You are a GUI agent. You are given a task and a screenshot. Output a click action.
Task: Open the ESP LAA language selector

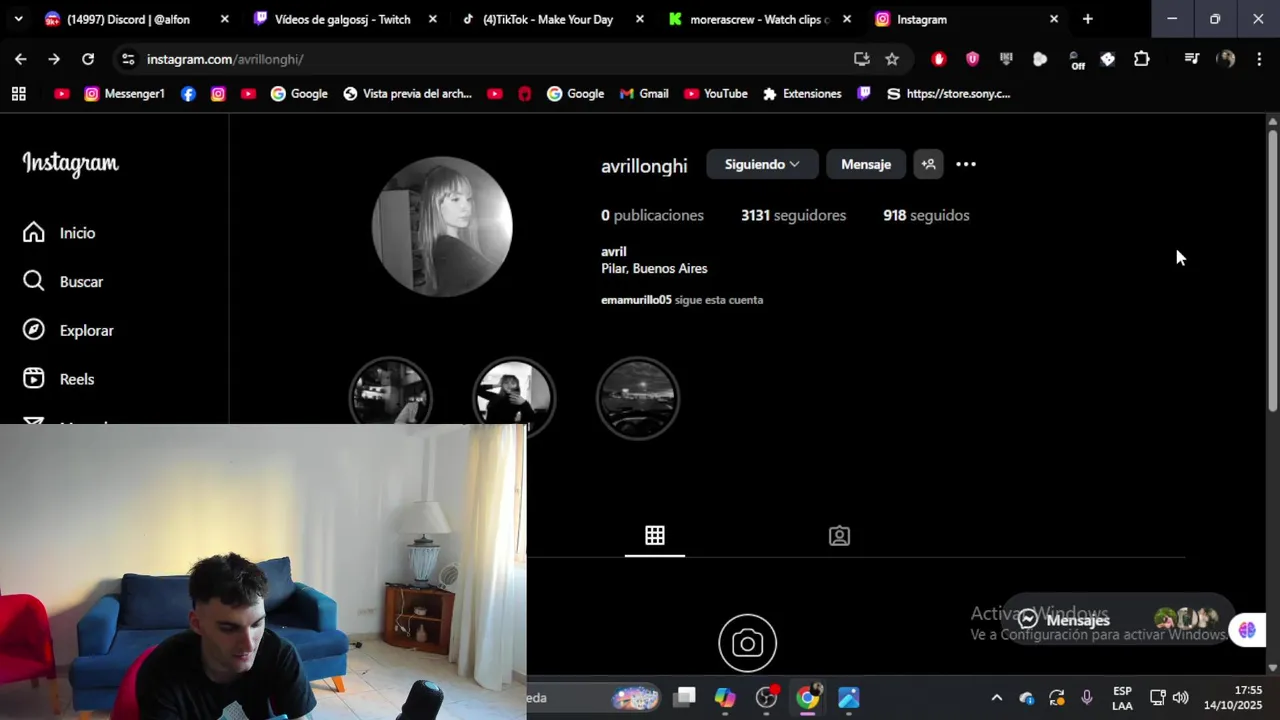pyautogui.click(x=1122, y=698)
